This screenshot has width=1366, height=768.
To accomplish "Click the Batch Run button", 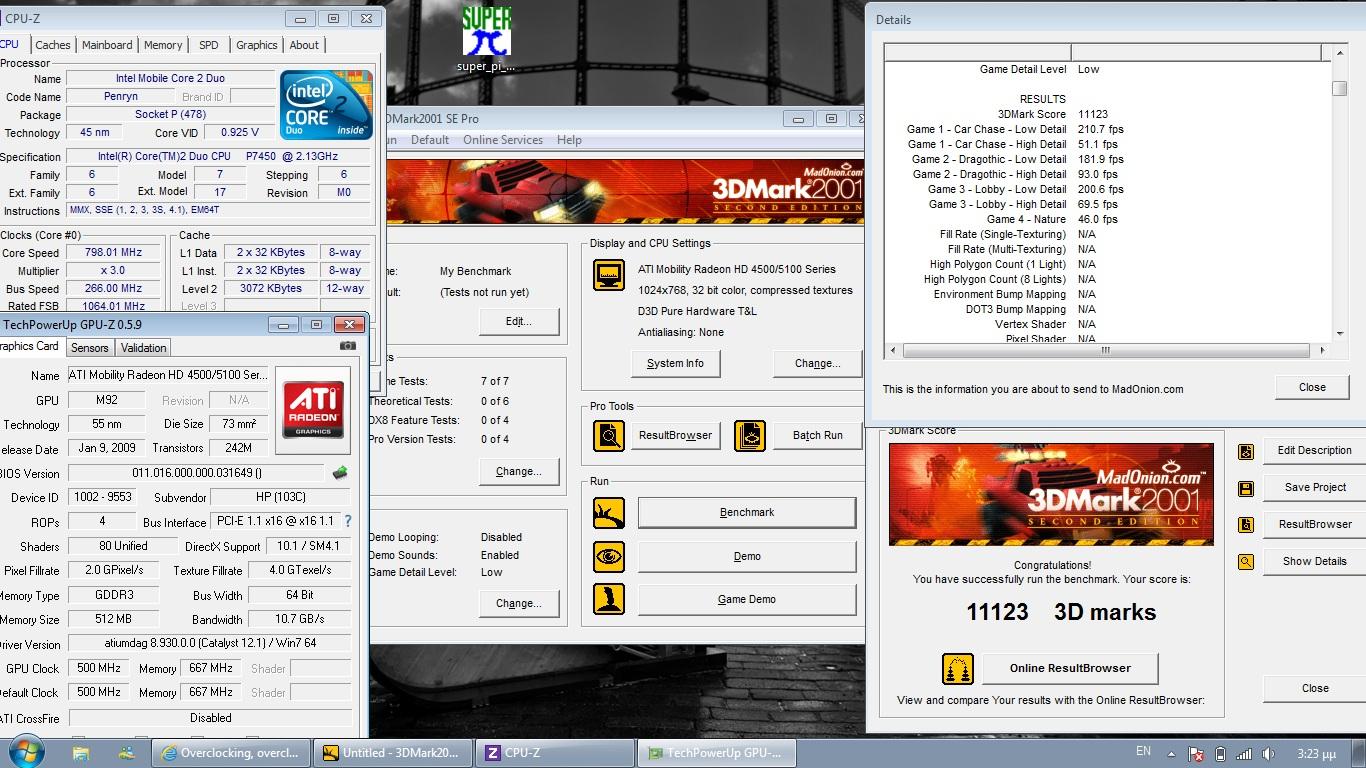I will click(818, 435).
